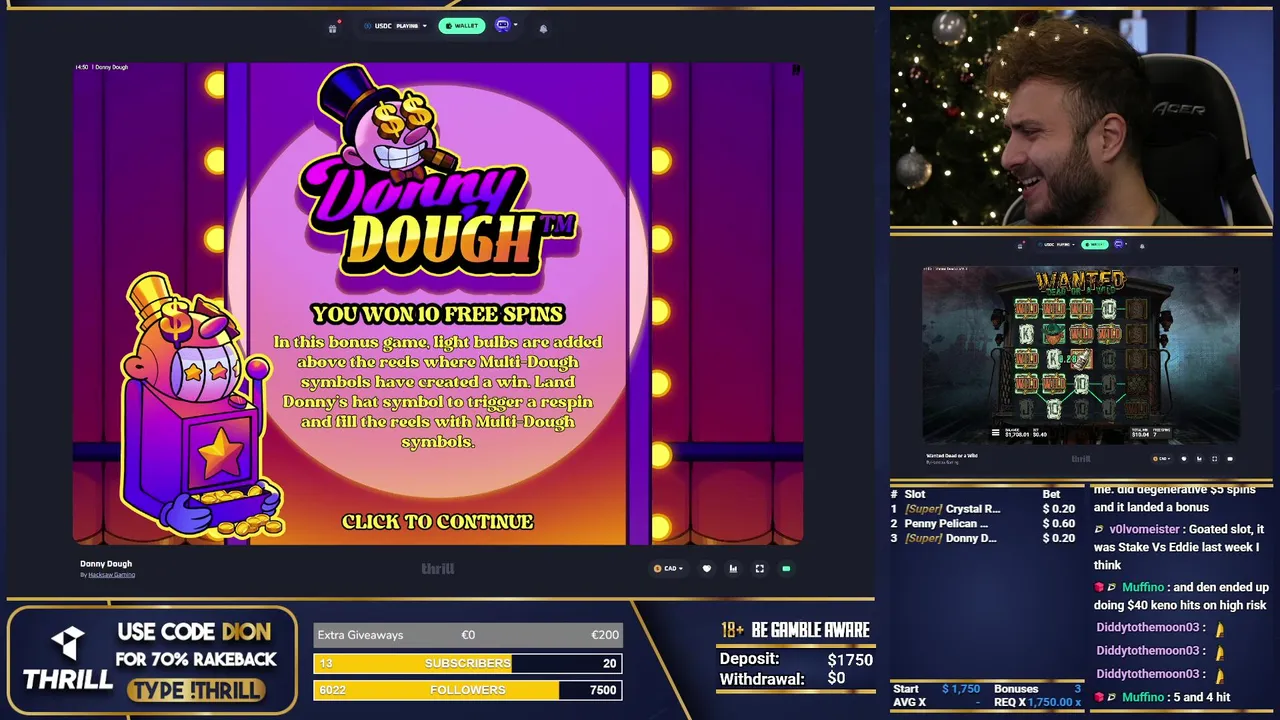Click the 'Slot' column header
The width and height of the screenshot is (1280, 720).
915,494
